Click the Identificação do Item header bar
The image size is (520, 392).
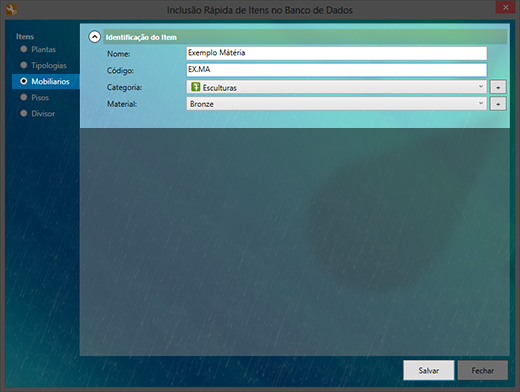coord(305,37)
